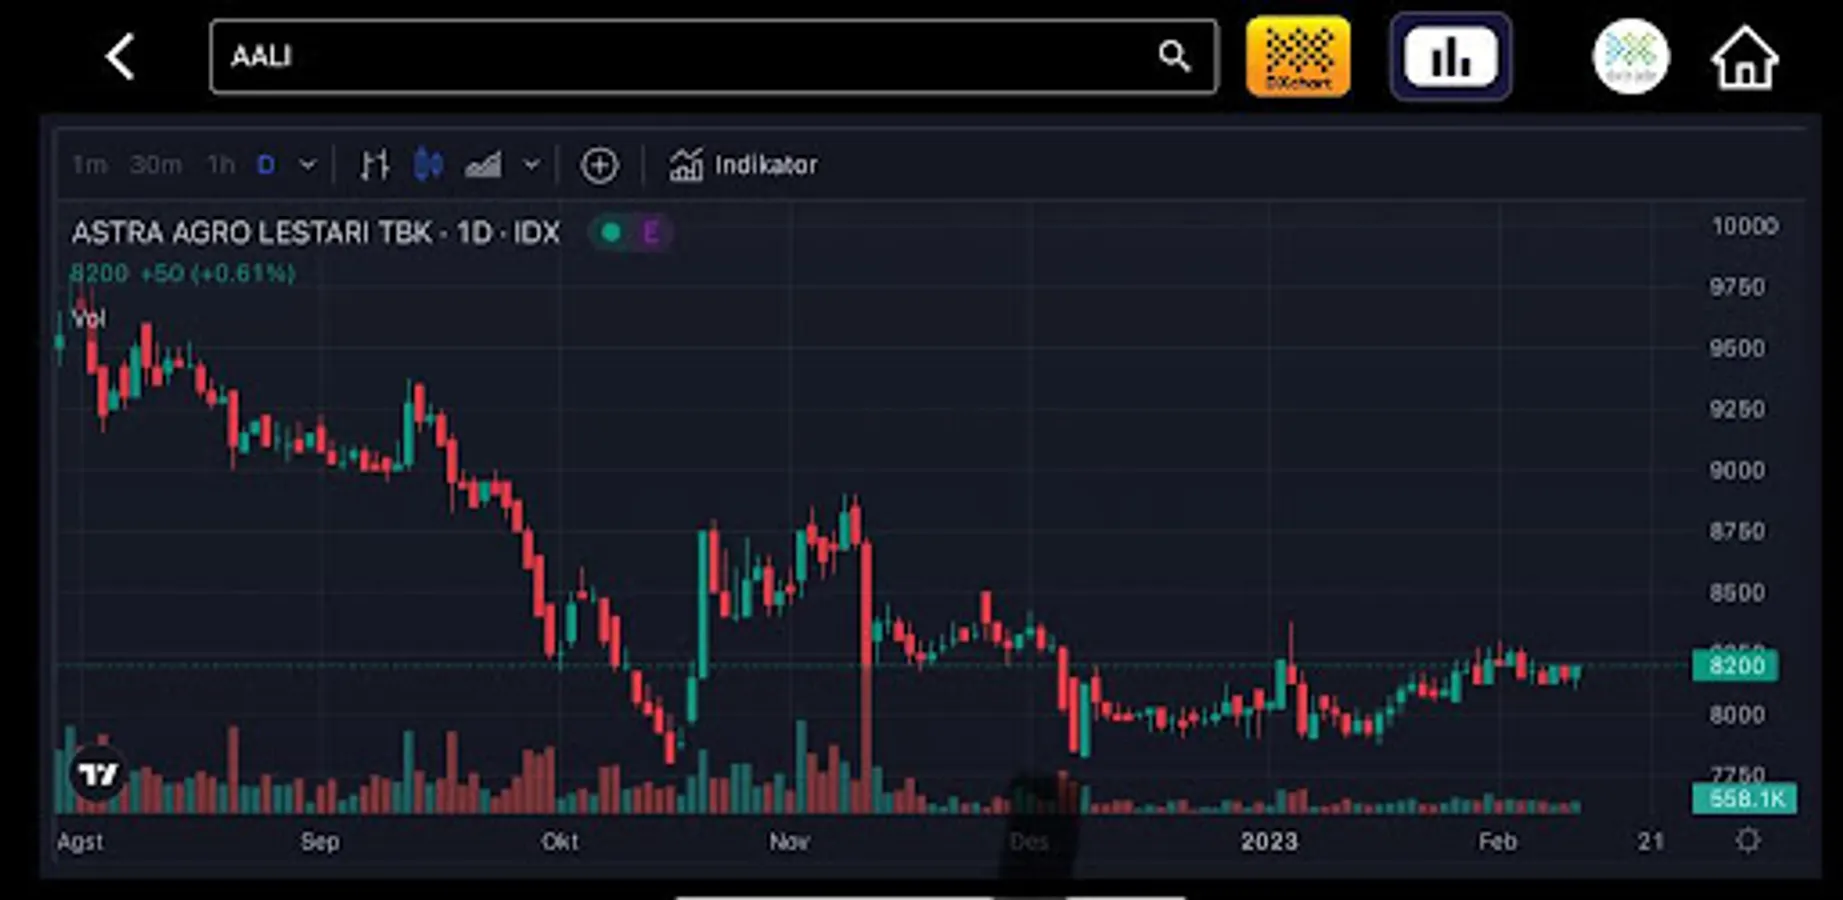Switch to the 1m timeframe
The height and width of the screenshot is (900, 1843).
click(x=89, y=165)
